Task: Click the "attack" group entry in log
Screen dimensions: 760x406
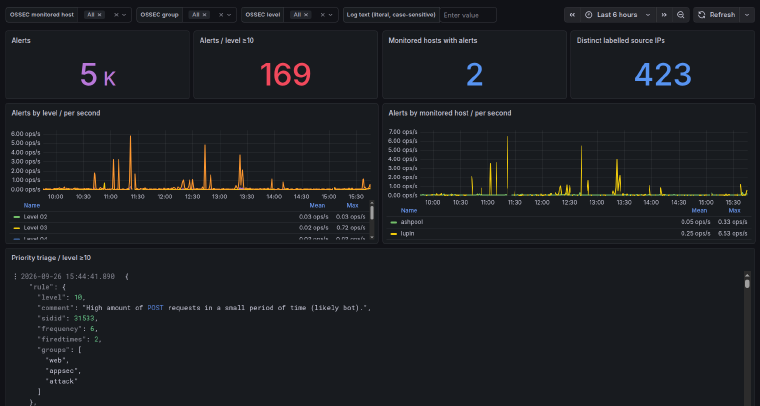Action: (62, 381)
